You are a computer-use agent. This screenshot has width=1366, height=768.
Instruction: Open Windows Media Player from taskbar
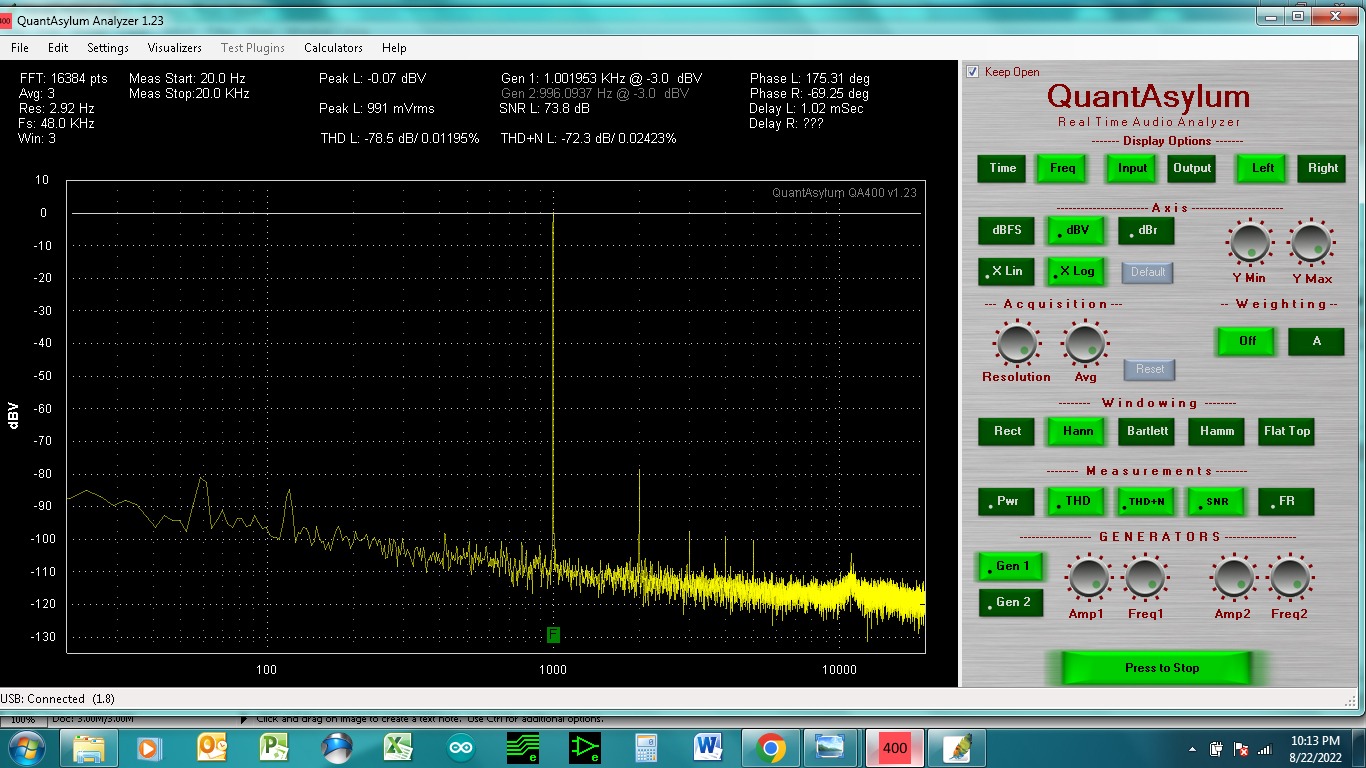point(149,747)
